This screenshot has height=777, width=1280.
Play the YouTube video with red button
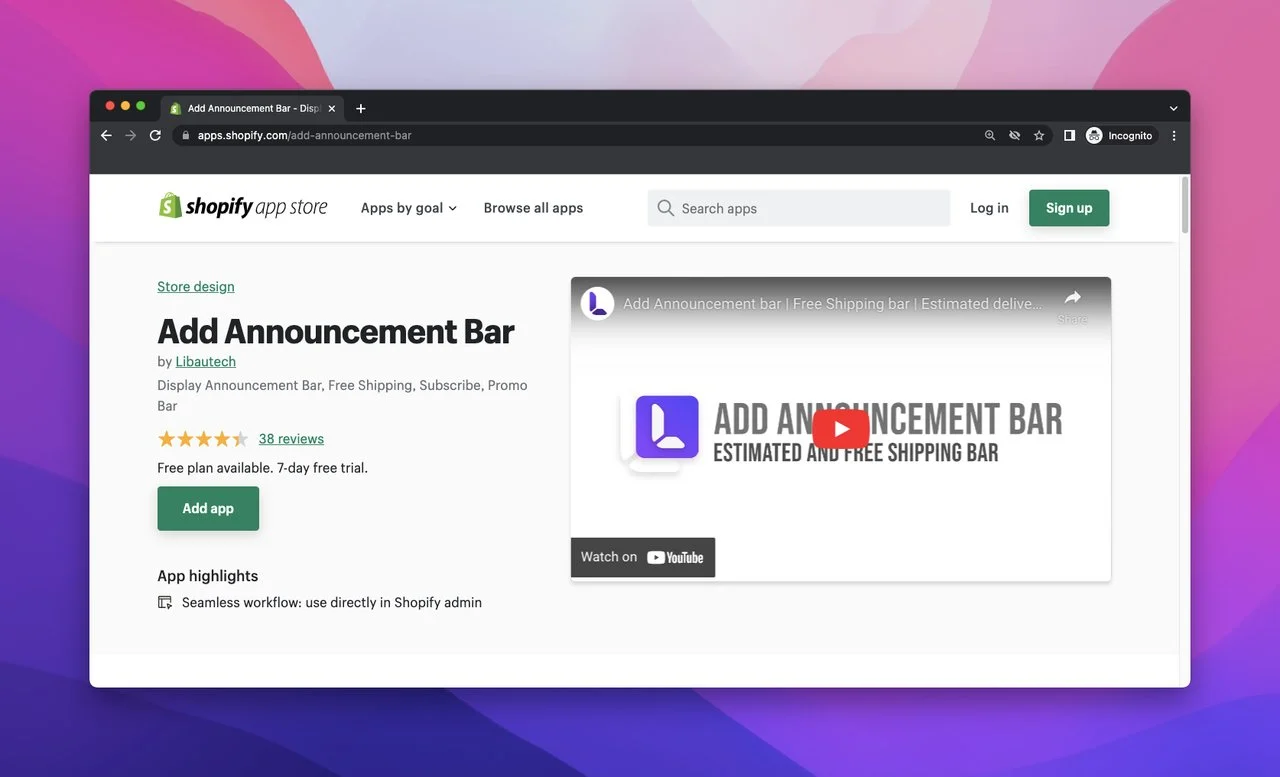pyautogui.click(x=841, y=429)
